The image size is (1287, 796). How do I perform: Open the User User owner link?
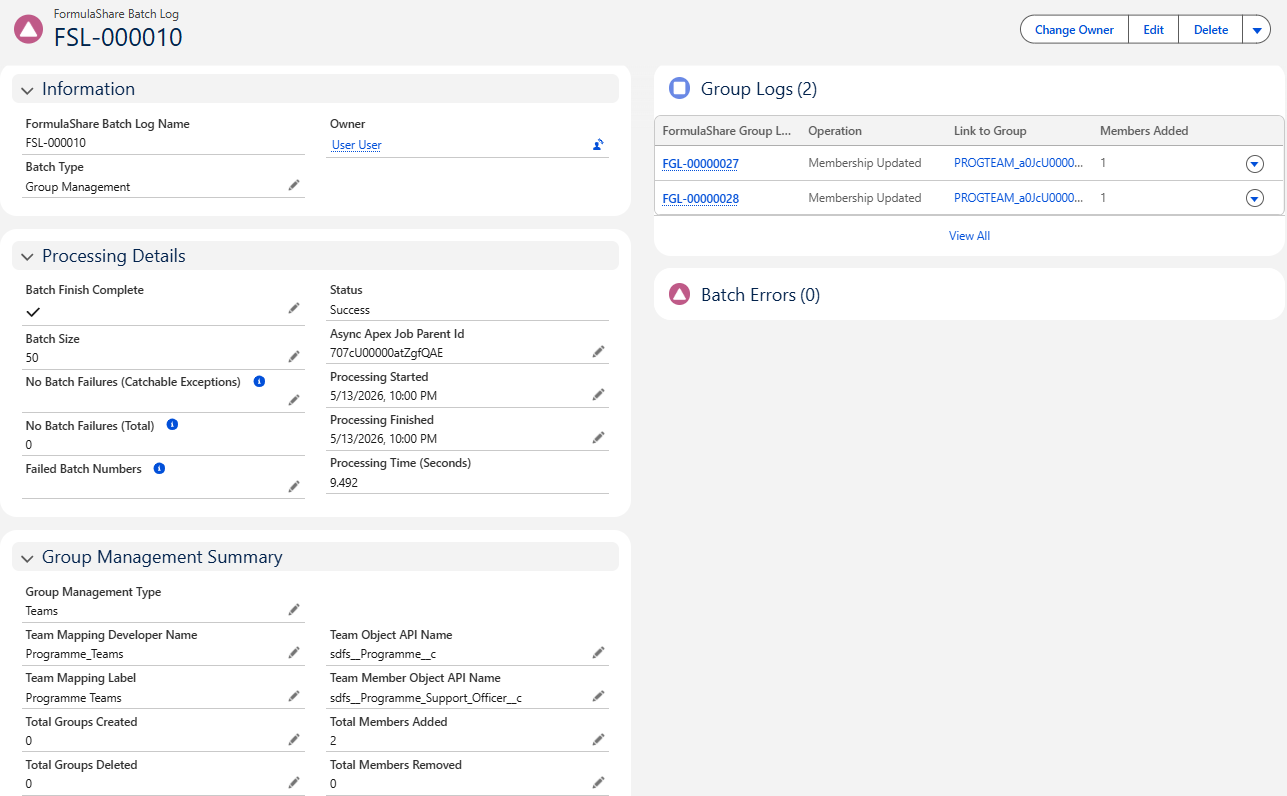[356, 145]
